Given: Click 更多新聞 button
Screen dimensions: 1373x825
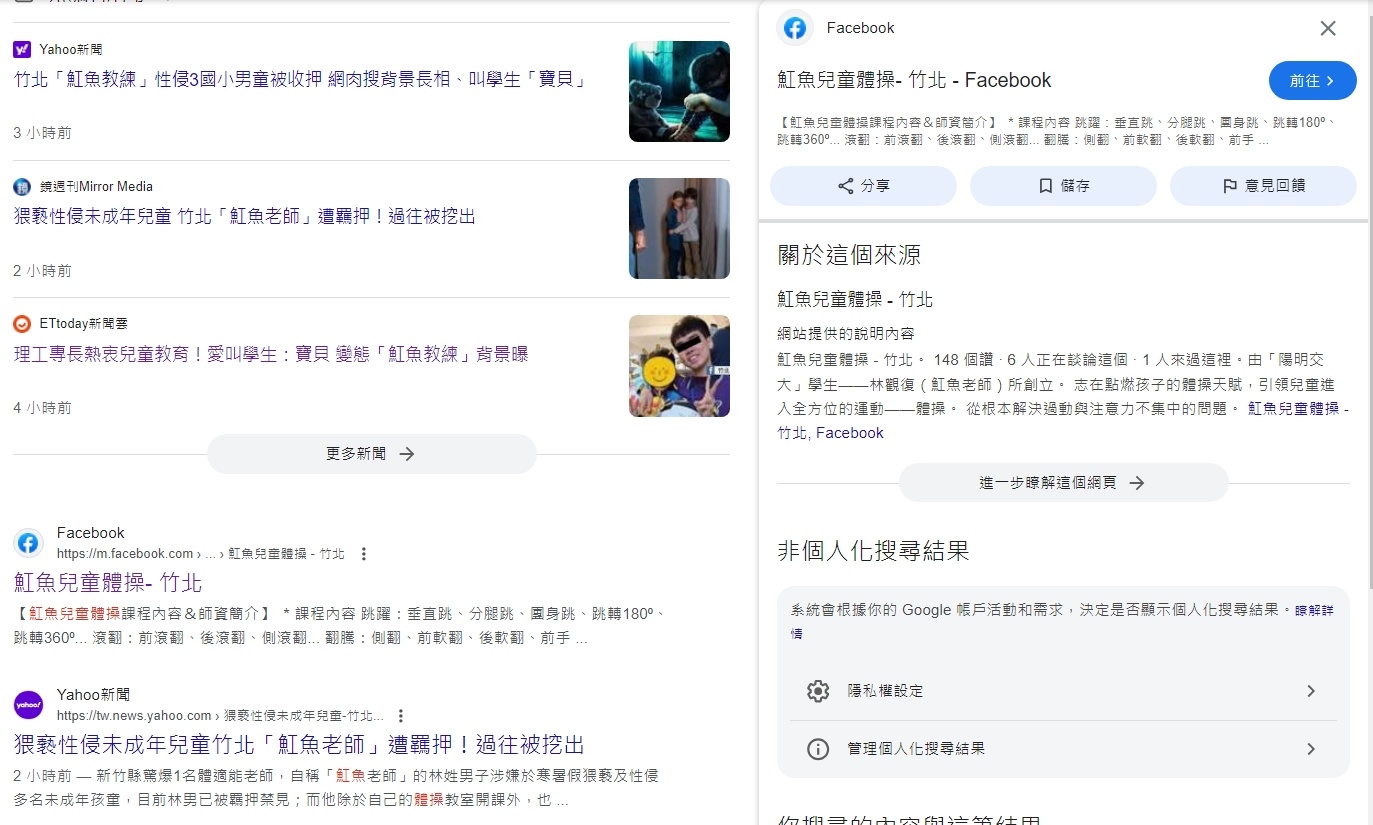Looking at the screenshot, I should point(372,454).
